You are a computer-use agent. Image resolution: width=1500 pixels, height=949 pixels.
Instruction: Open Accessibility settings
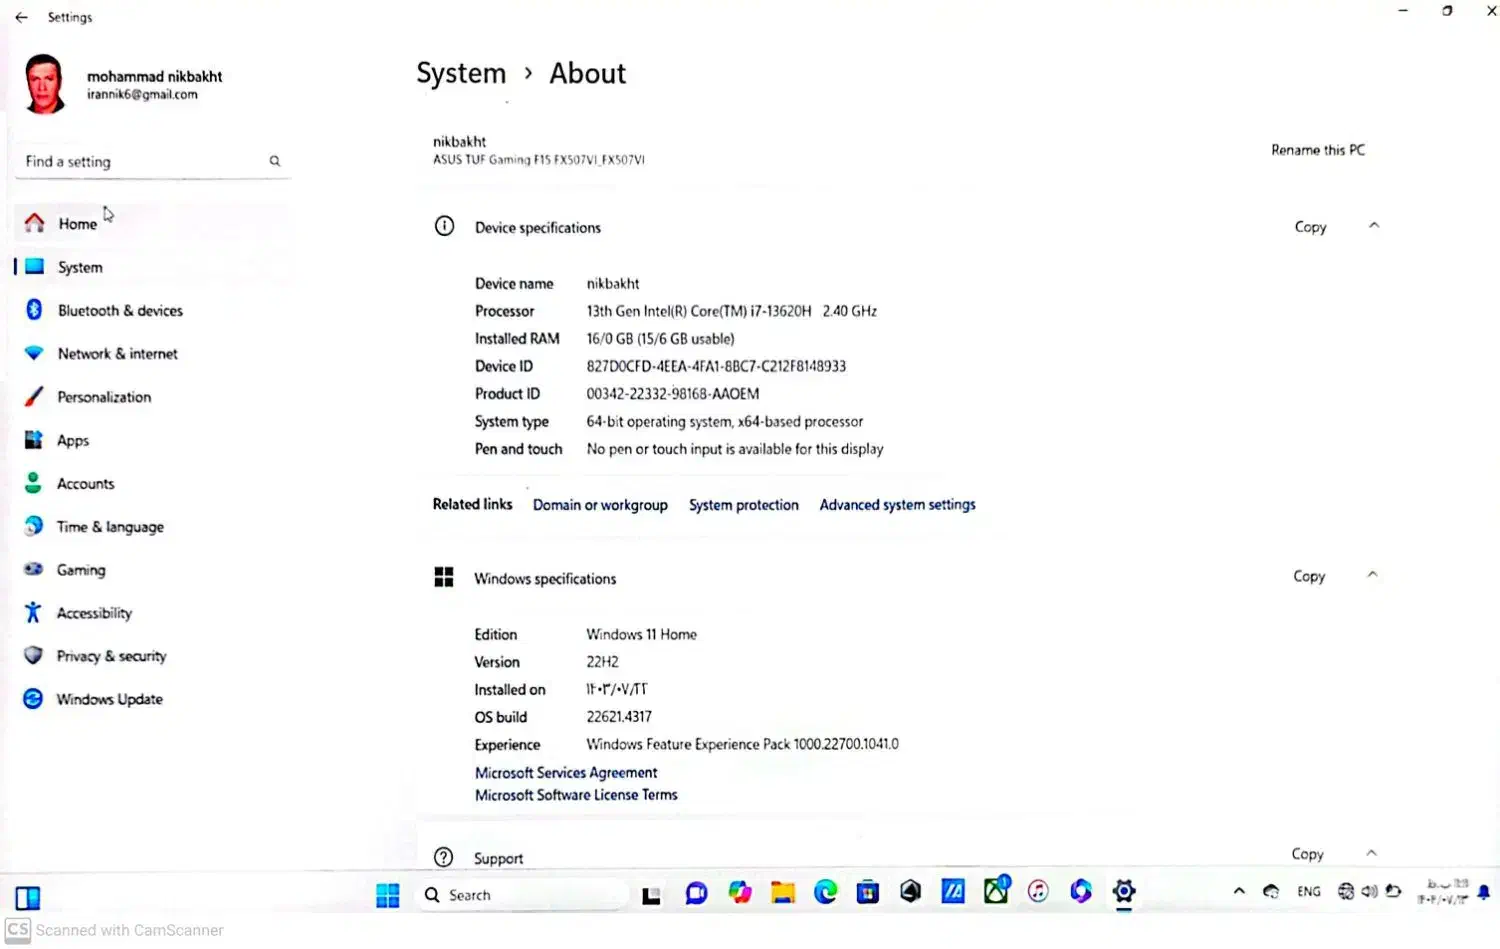pyautogui.click(x=94, y=614)
